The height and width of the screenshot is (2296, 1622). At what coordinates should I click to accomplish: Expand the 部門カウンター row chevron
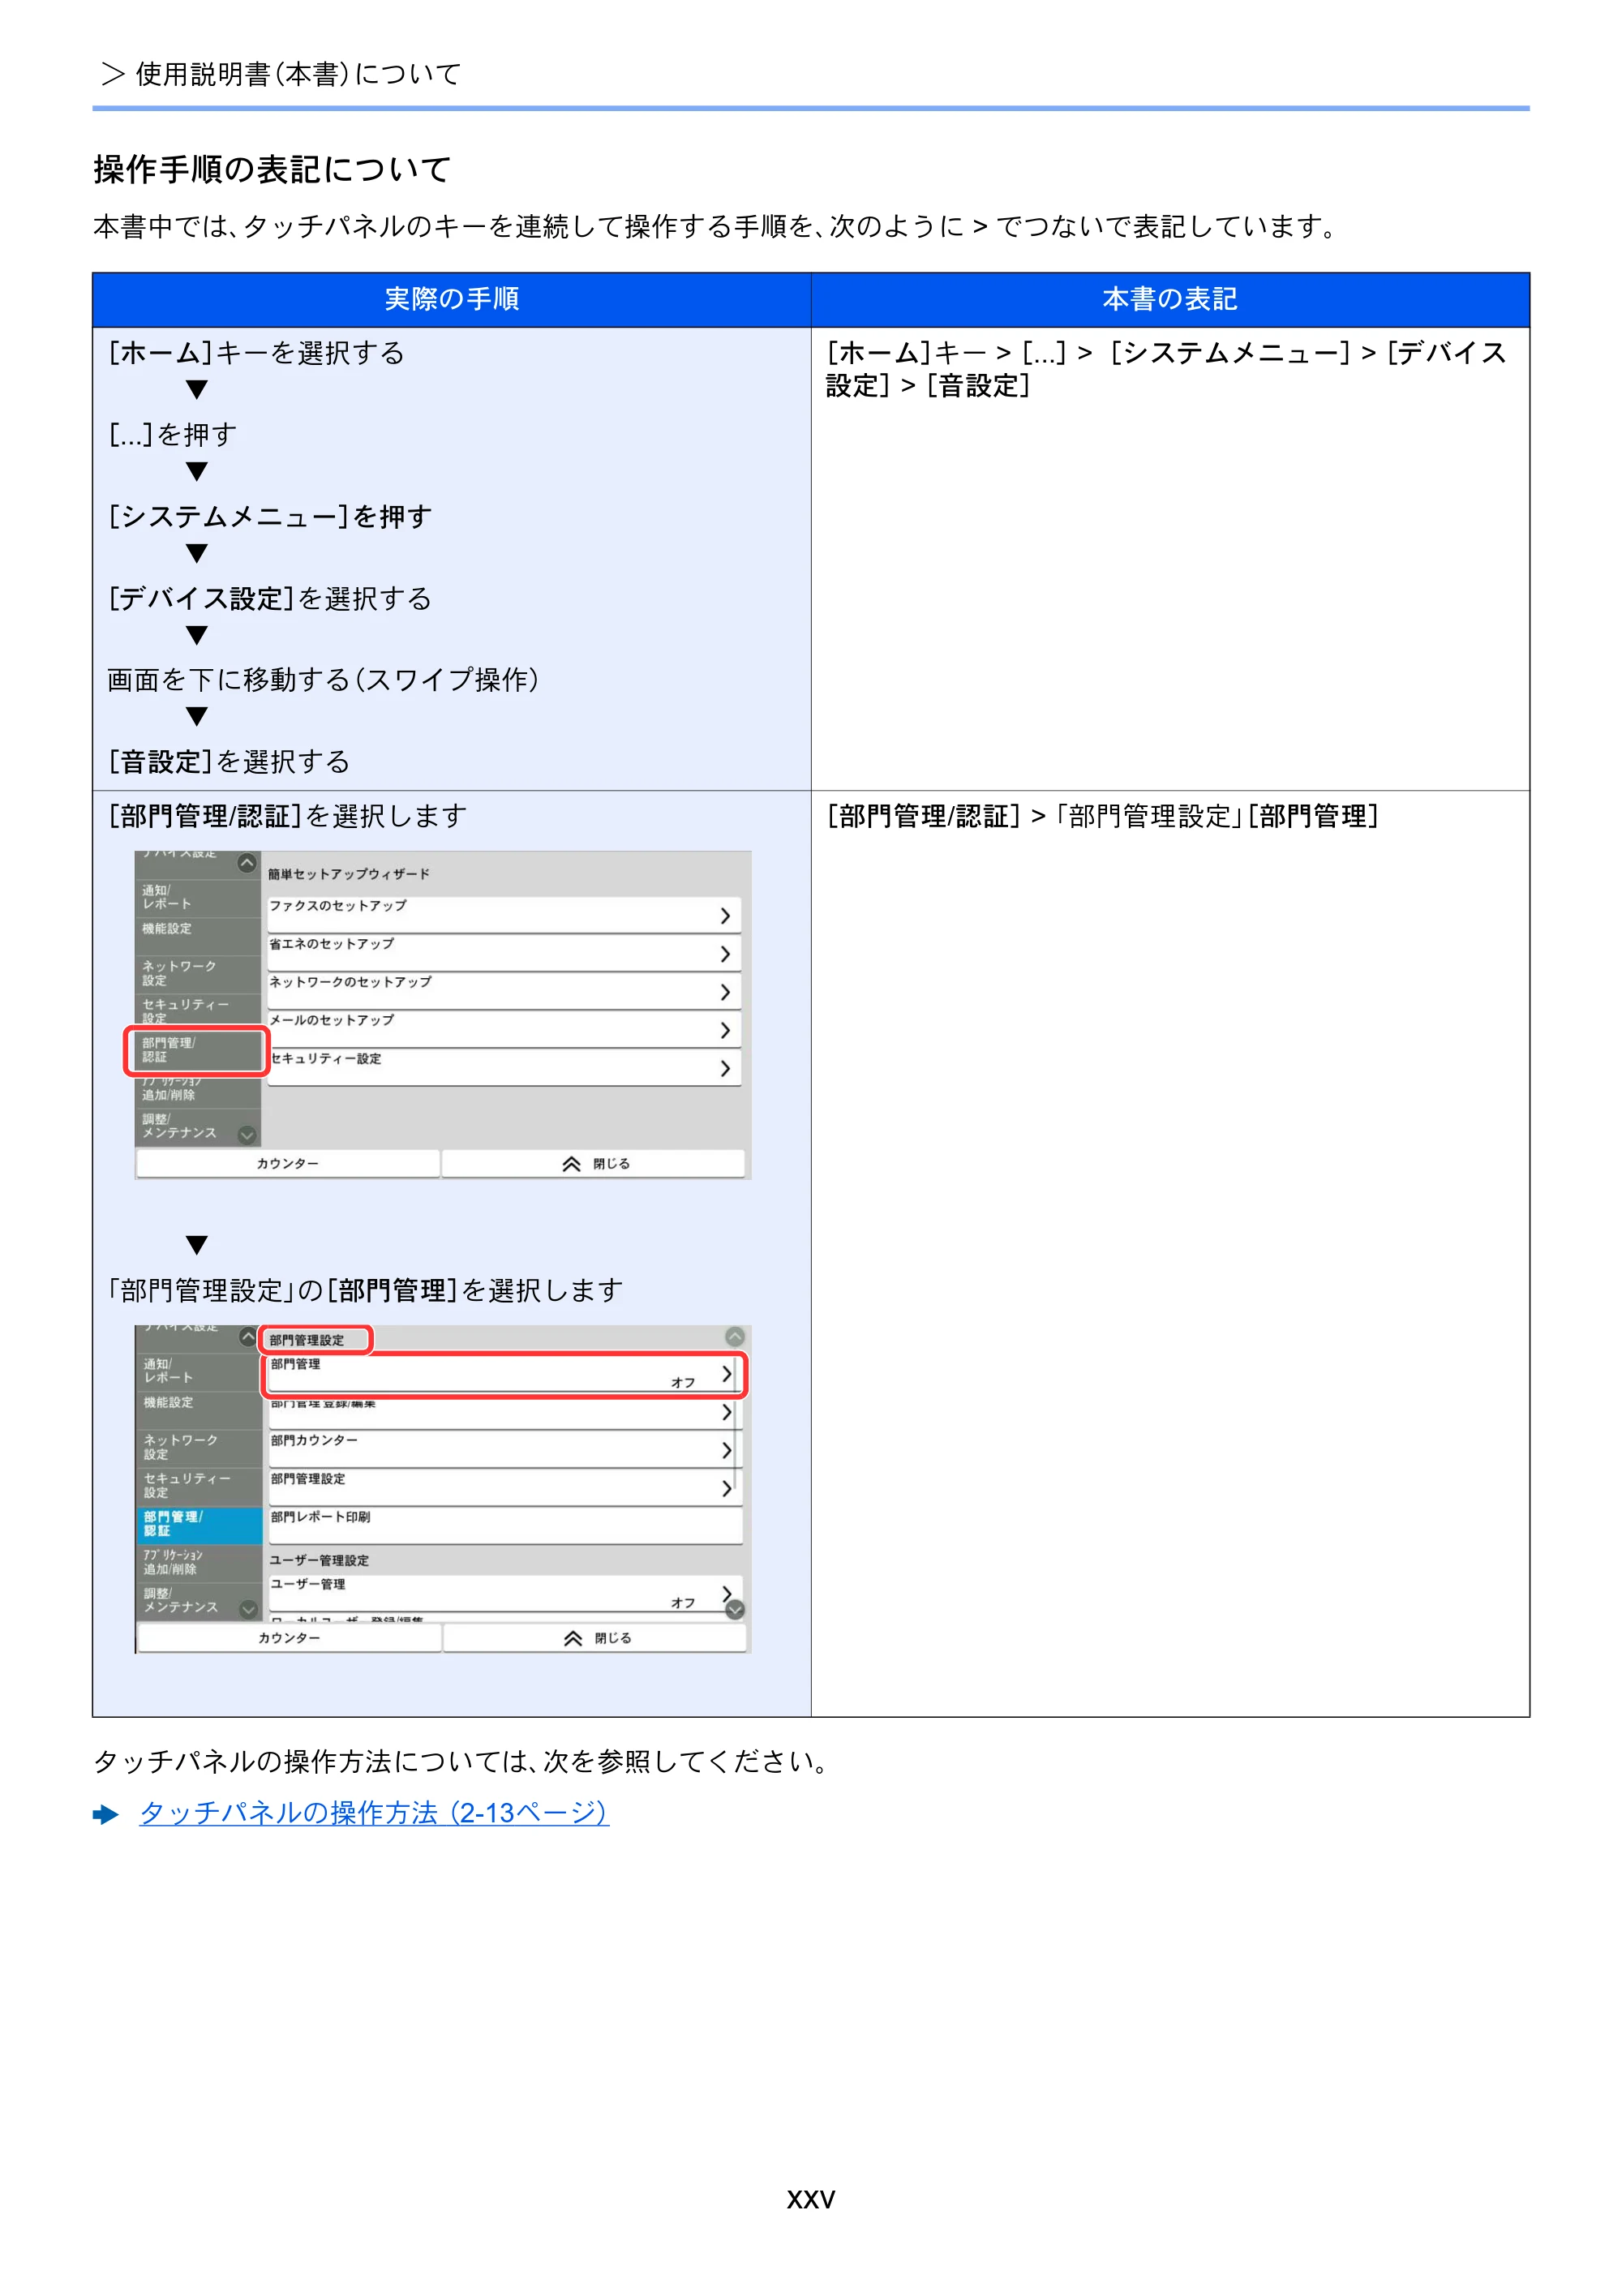coord(727,1450)
